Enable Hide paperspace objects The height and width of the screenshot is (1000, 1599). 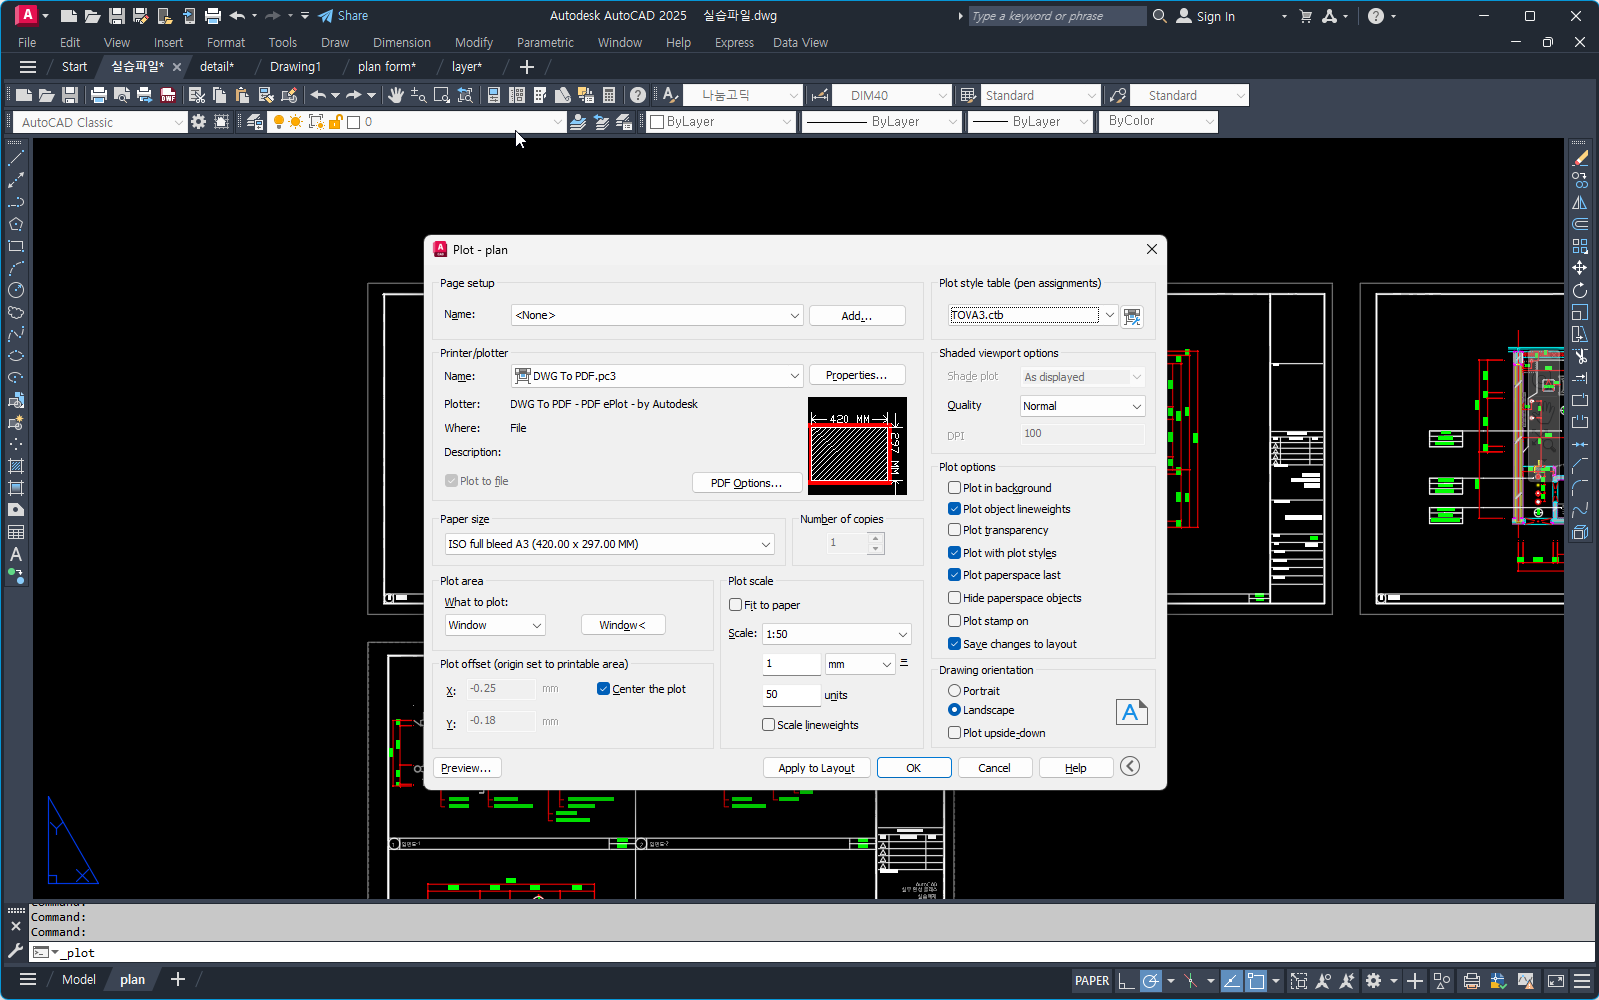(x=954, y=598)
